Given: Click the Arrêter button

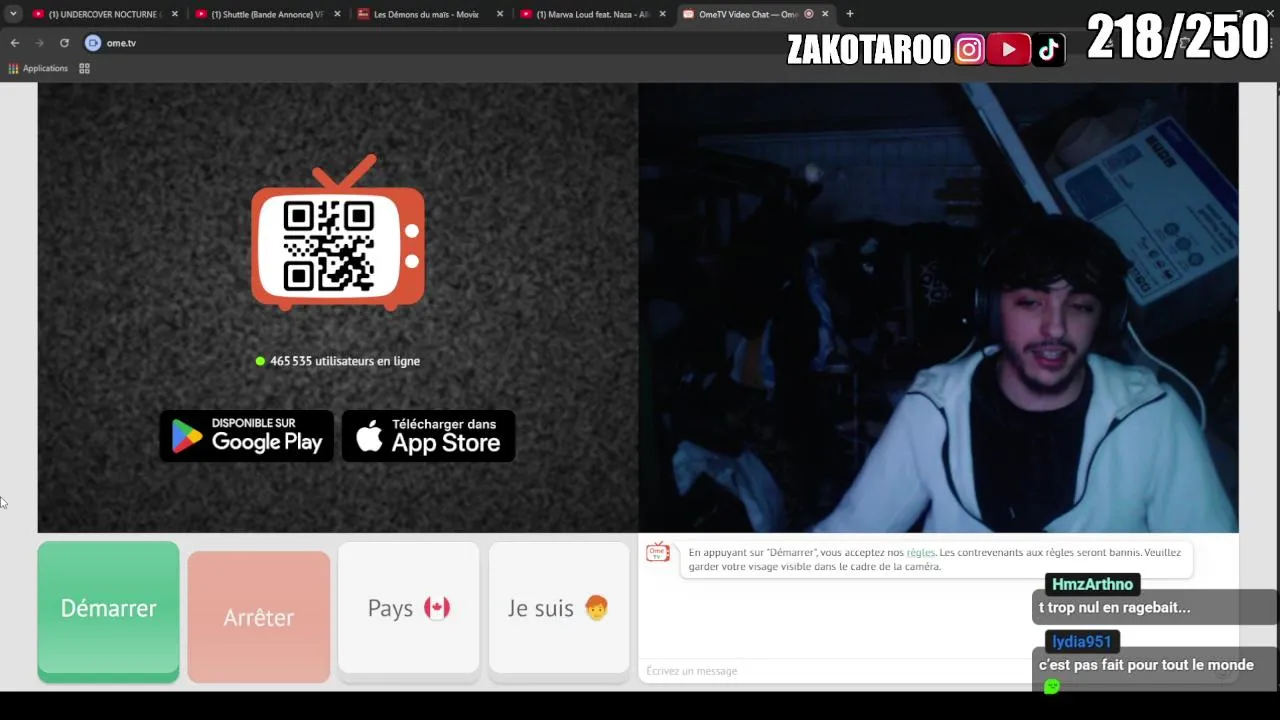Looking at the screenshot, I should coord(258,617).
